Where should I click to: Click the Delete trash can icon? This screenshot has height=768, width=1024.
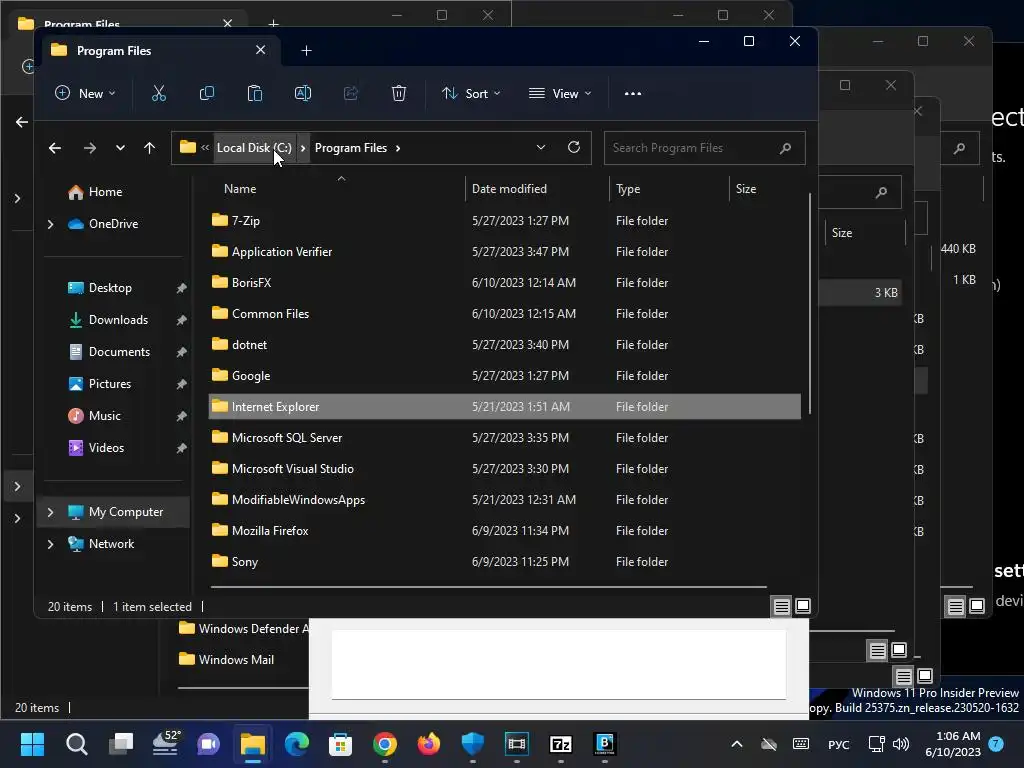tap(398, 93)
